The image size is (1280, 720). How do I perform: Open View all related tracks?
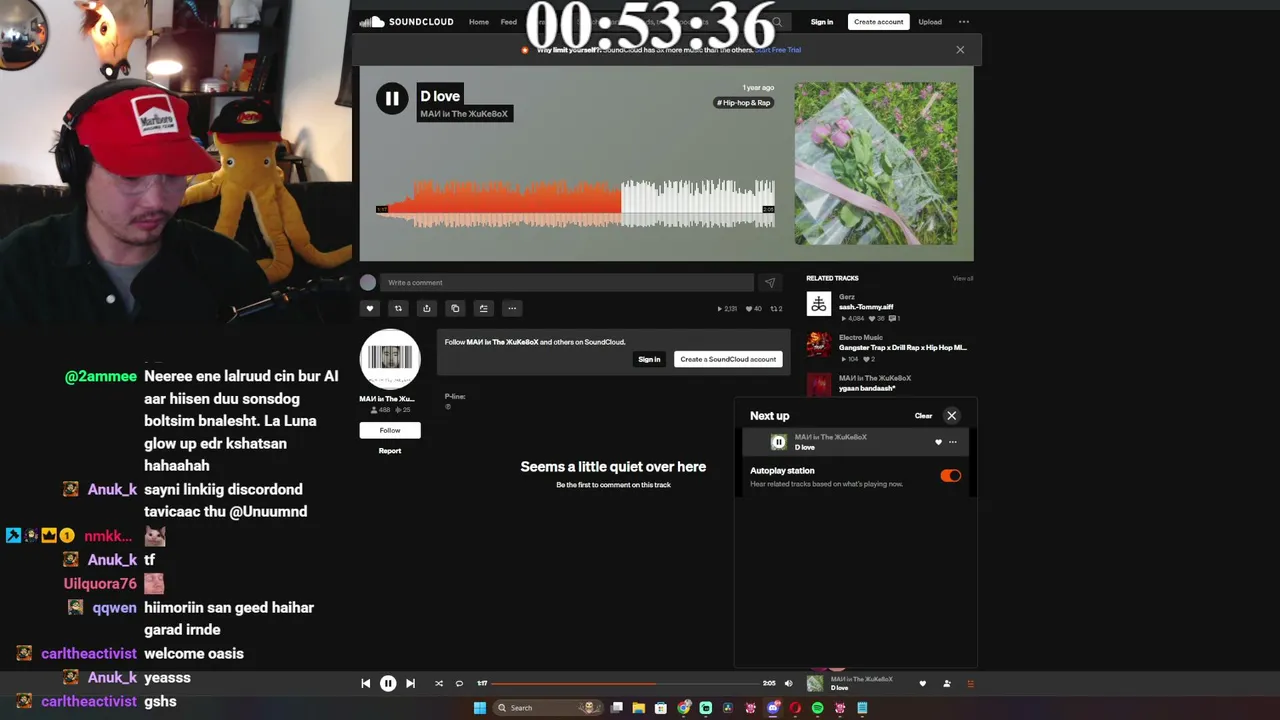(x=963, y=278)
